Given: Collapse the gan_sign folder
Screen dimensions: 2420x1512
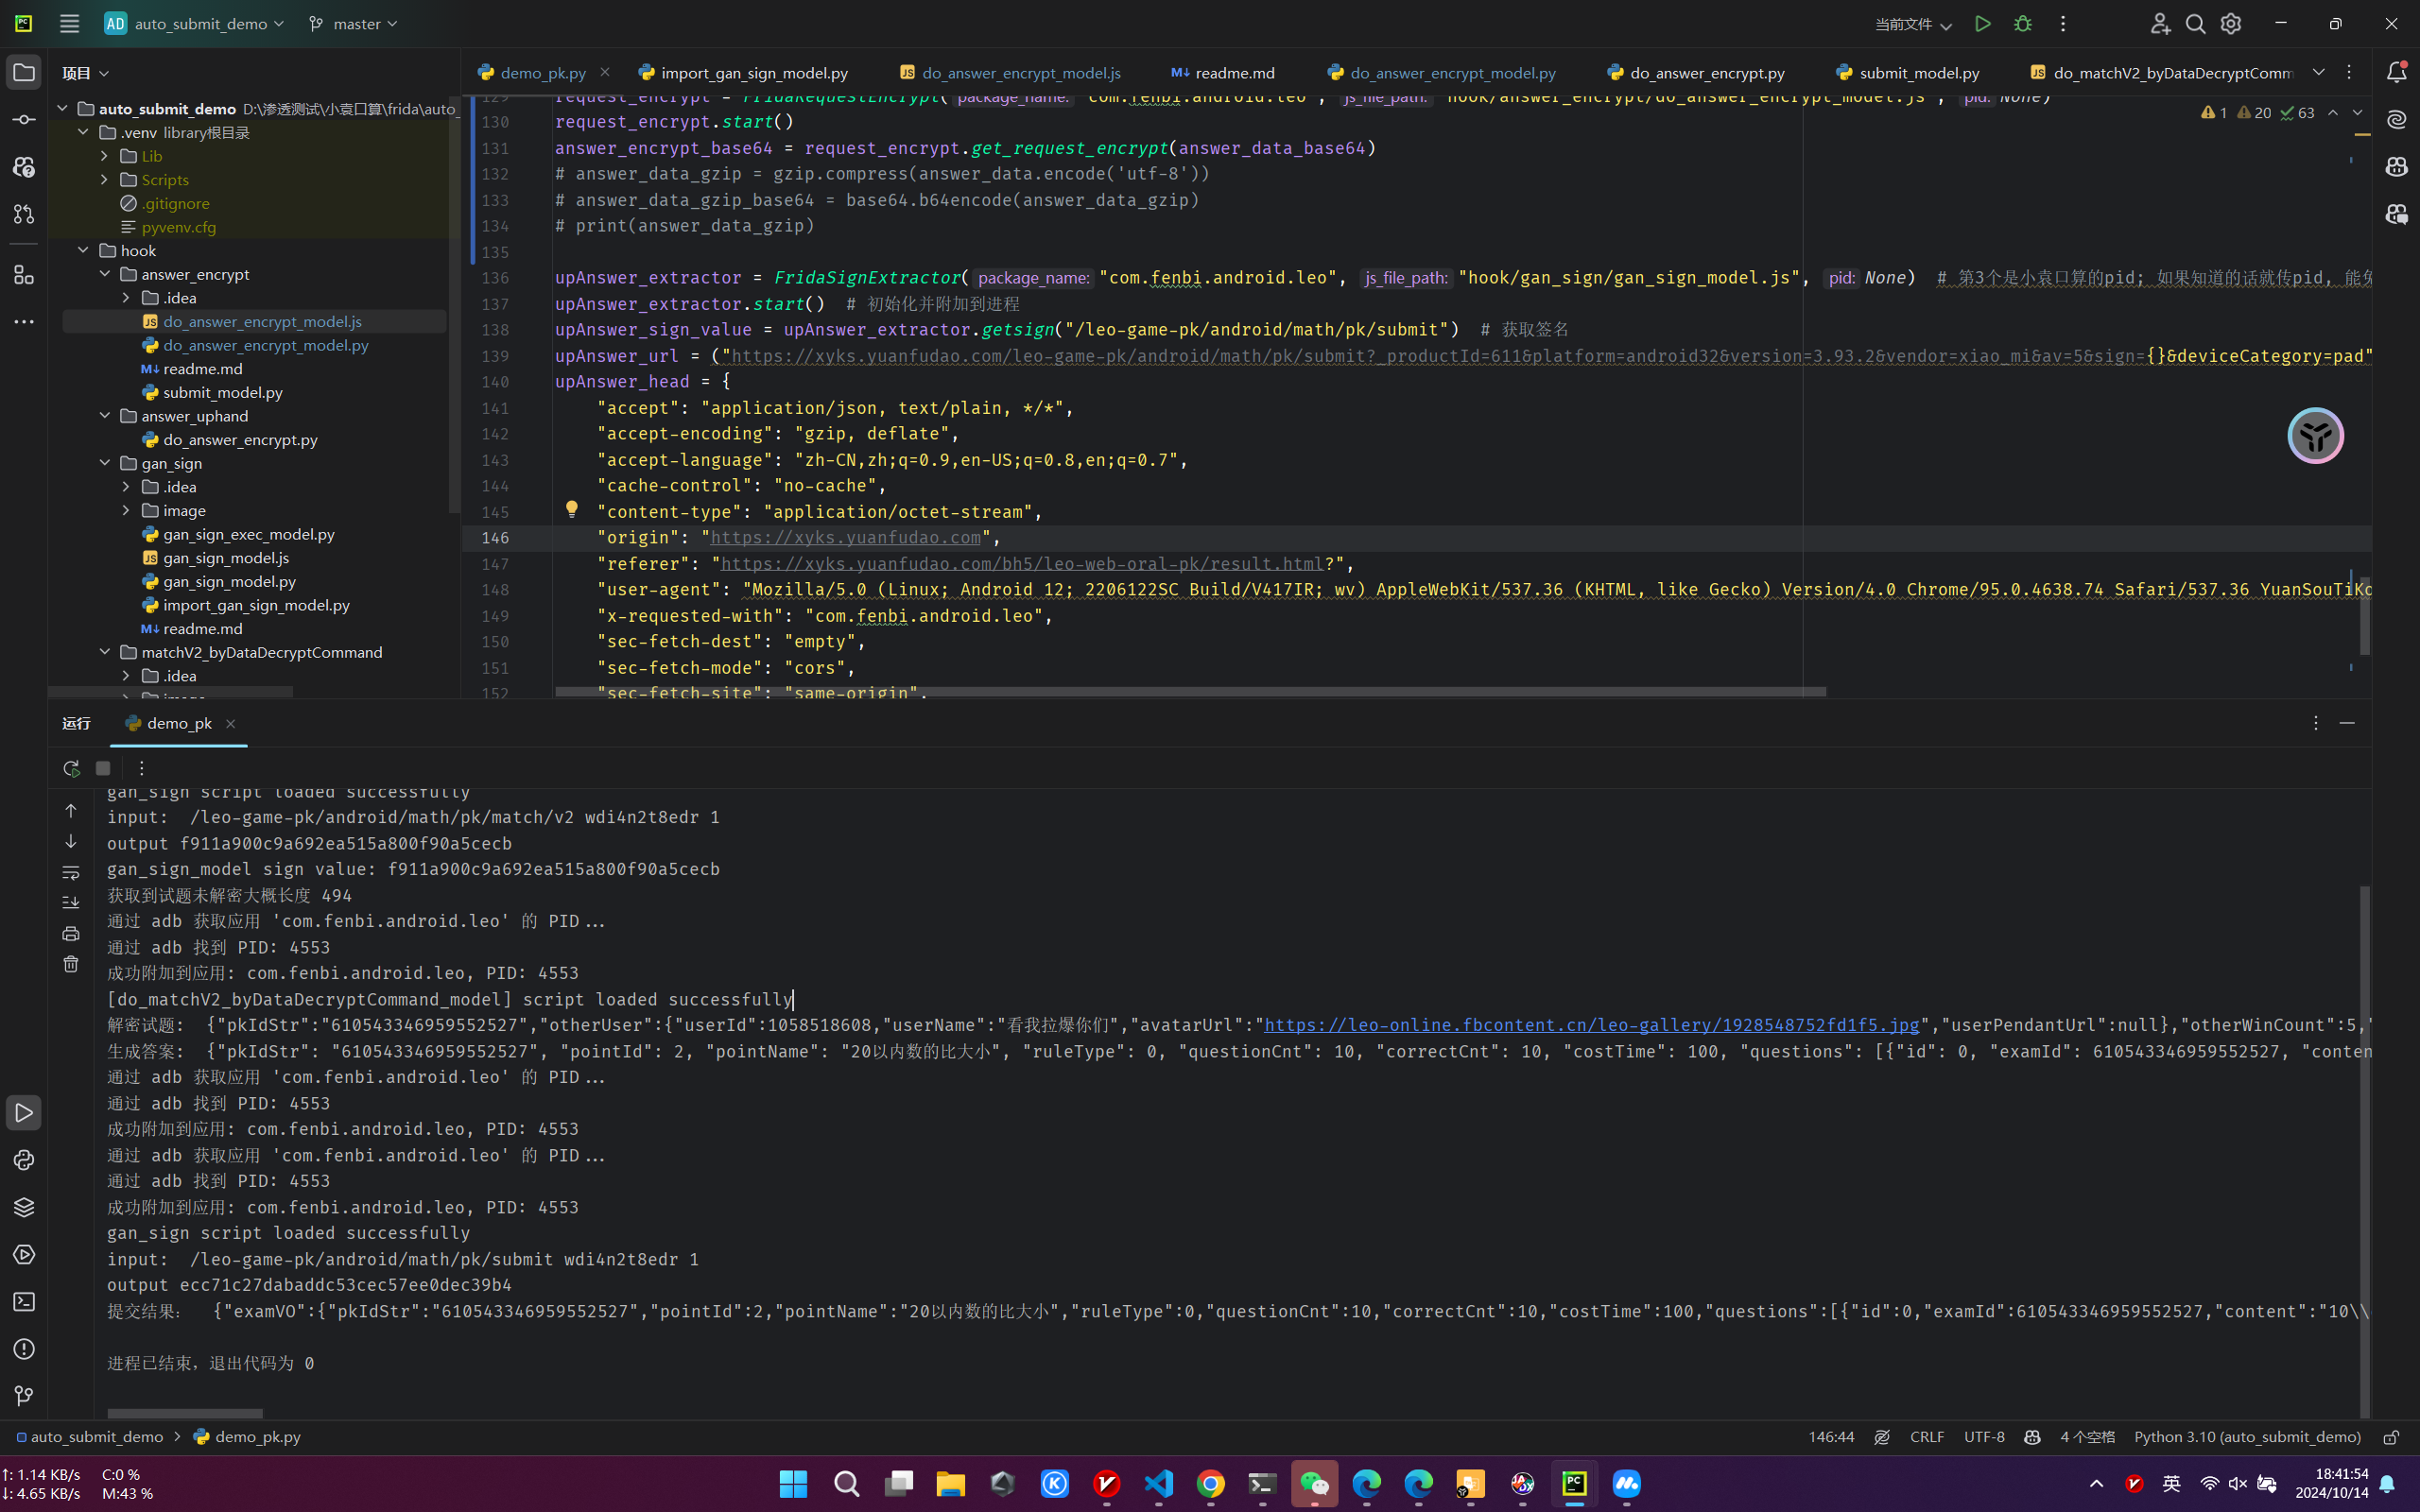Looking at the screenshot, I should point(105,463).
